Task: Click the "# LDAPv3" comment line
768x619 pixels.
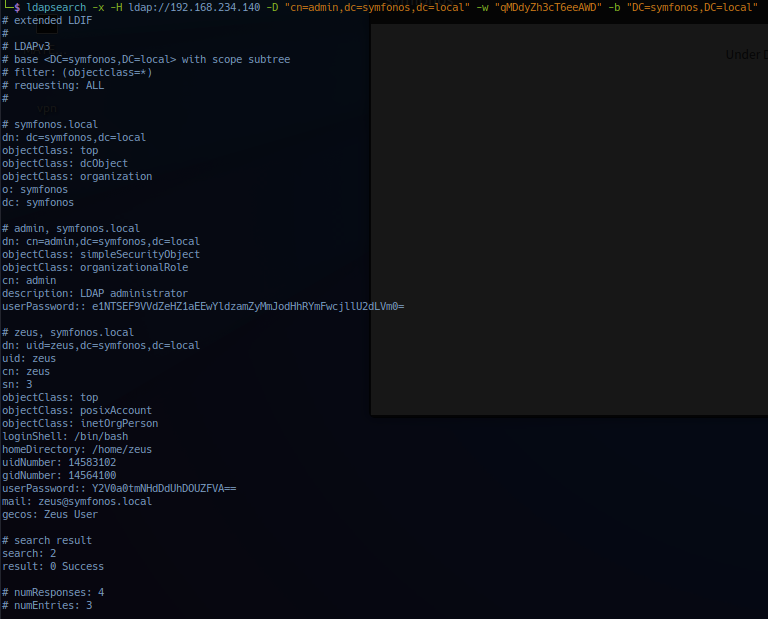Action: [31, 46]
